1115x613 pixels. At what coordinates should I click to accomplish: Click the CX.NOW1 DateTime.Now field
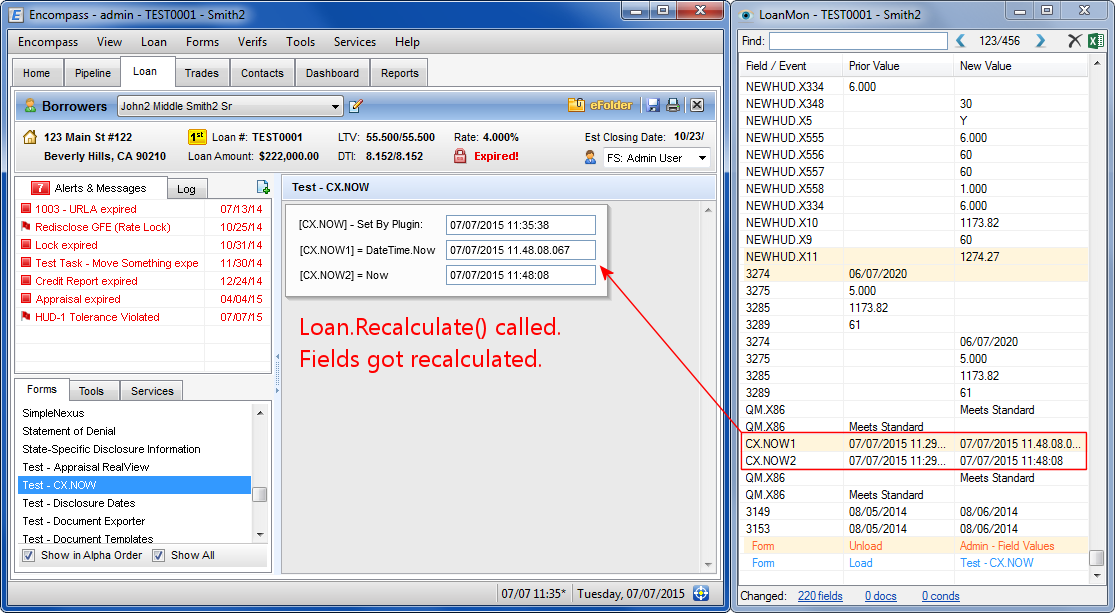point(521,250)
